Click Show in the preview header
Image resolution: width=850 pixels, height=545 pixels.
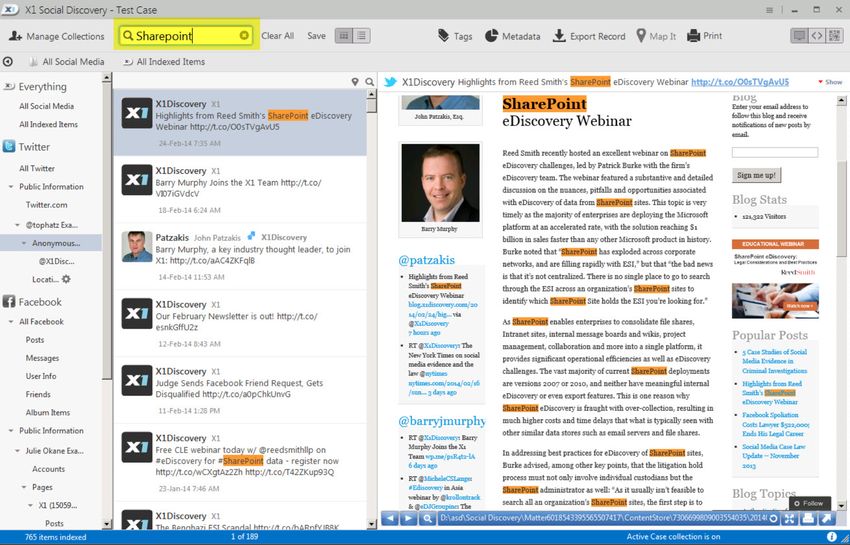(830, 82)
